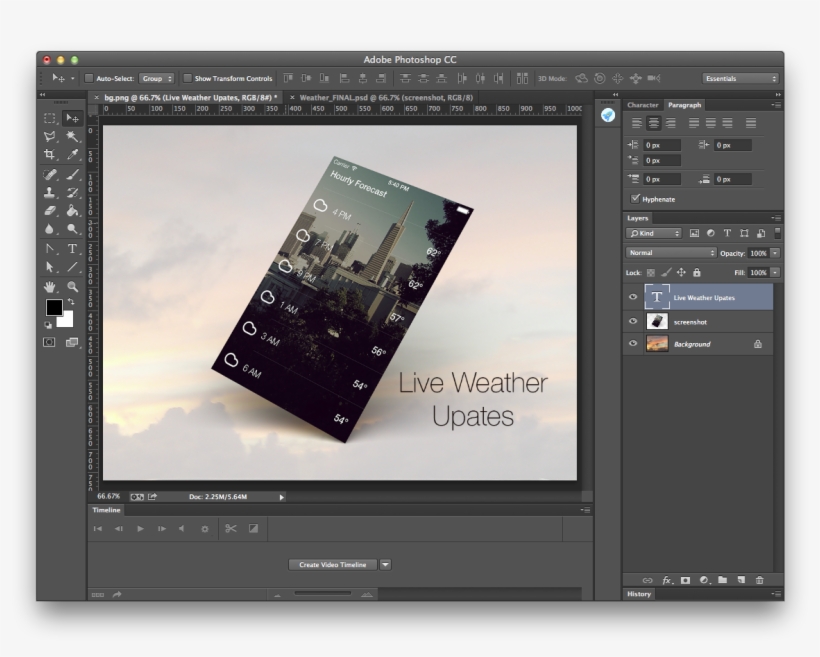Click the fx layer style icon
Viewport: 820px width, 657px height.
(x=667, y=580)
